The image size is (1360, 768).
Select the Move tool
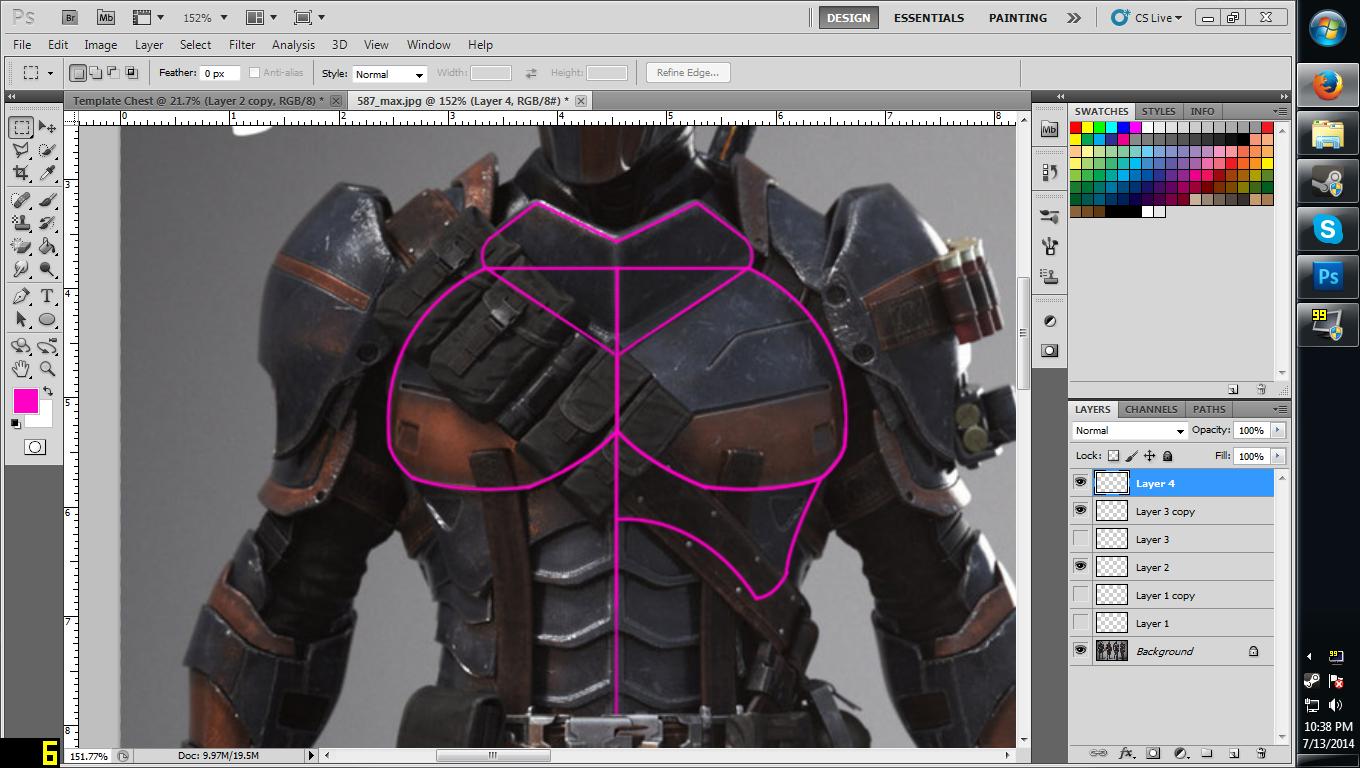tap(47, 128)
